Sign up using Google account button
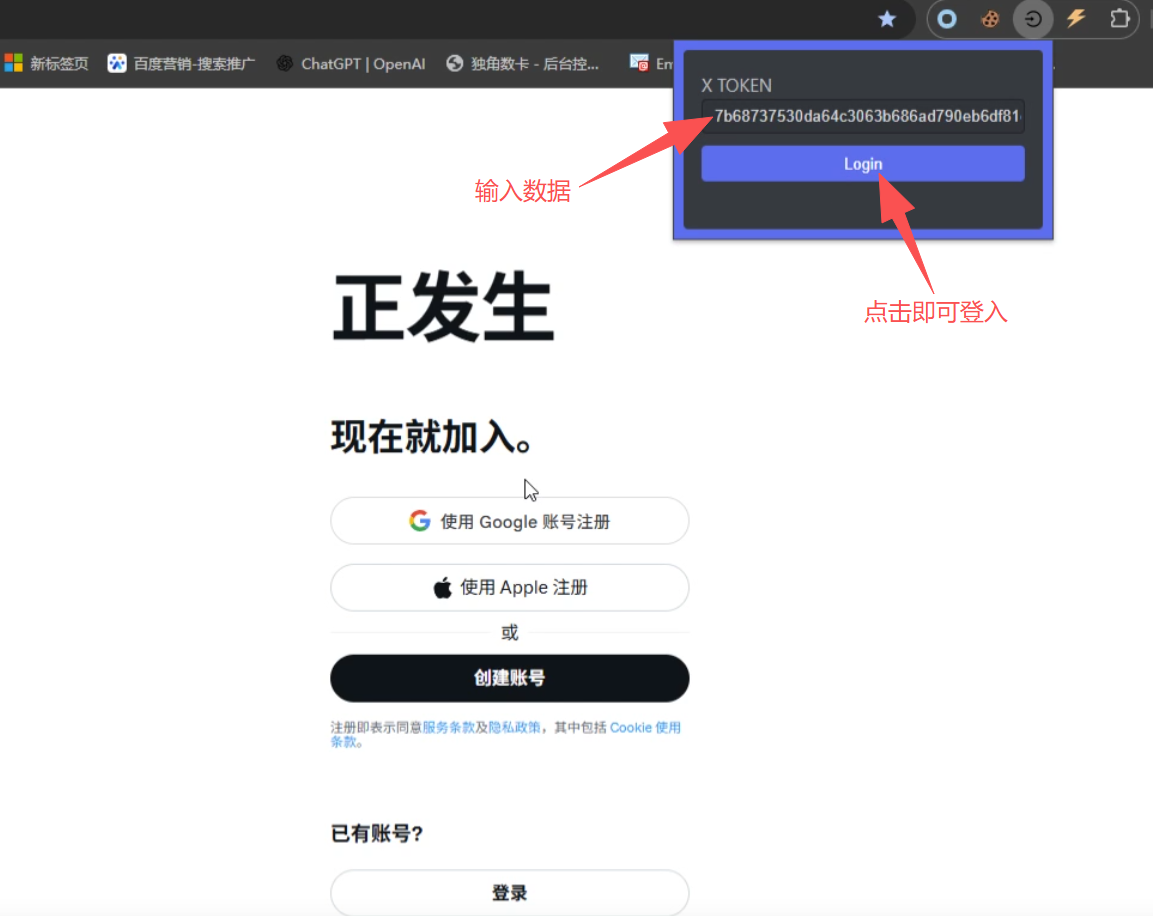The width and height of the screenshot is (1153, 916). click(x=510, y=521)
